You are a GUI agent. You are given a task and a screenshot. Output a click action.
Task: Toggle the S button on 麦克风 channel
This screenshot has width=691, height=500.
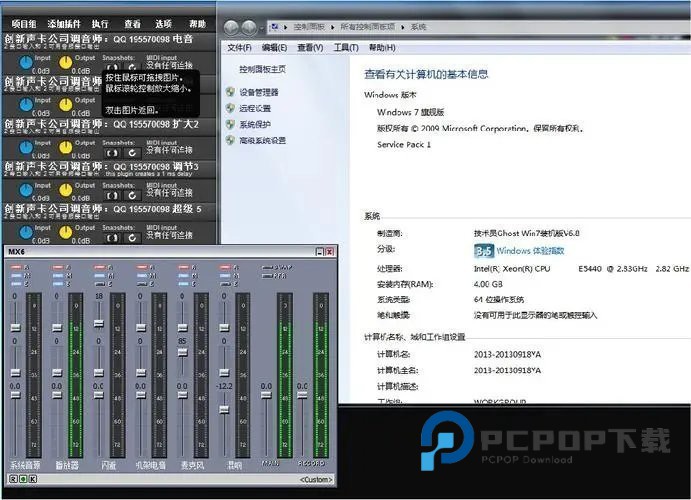184,284
